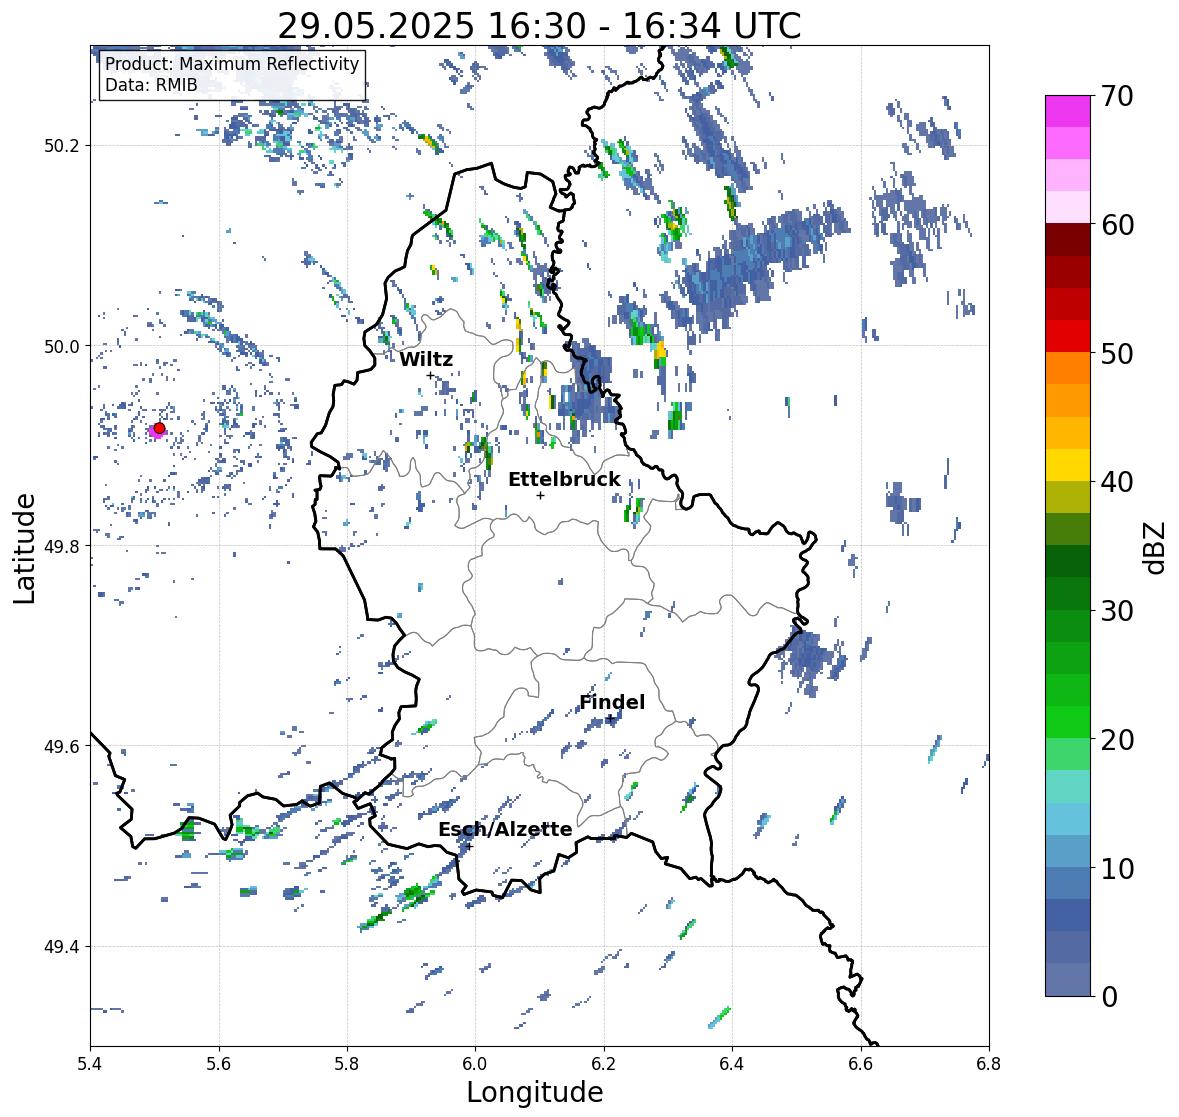1179x1117 pixels.
Task: Click the dBZ colorbar label
Action: coord(1156,547)
